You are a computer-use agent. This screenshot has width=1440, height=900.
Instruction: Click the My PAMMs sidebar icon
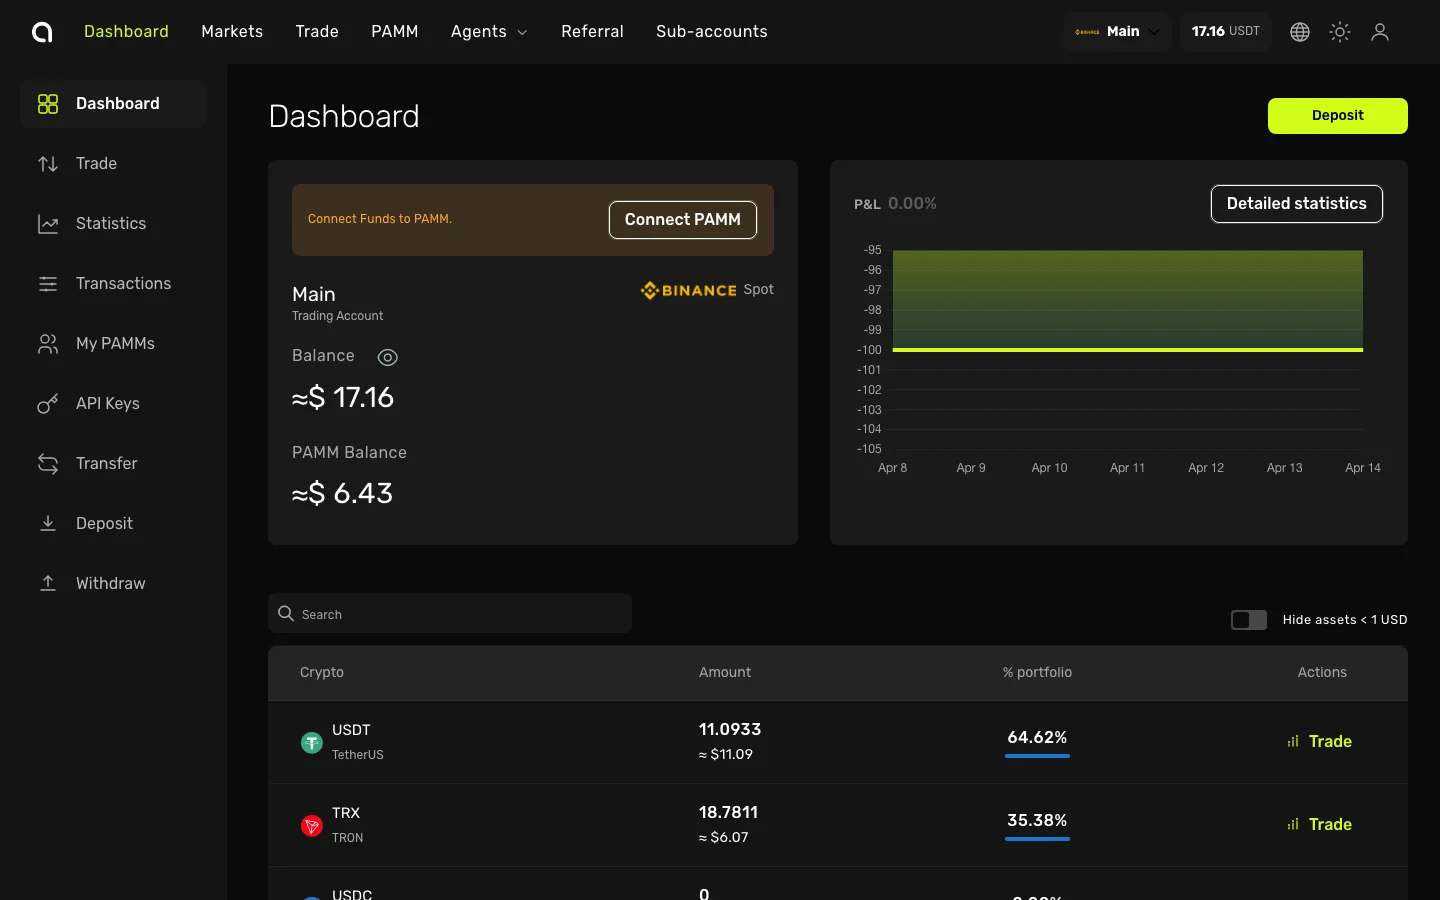[x=48, y=343]
